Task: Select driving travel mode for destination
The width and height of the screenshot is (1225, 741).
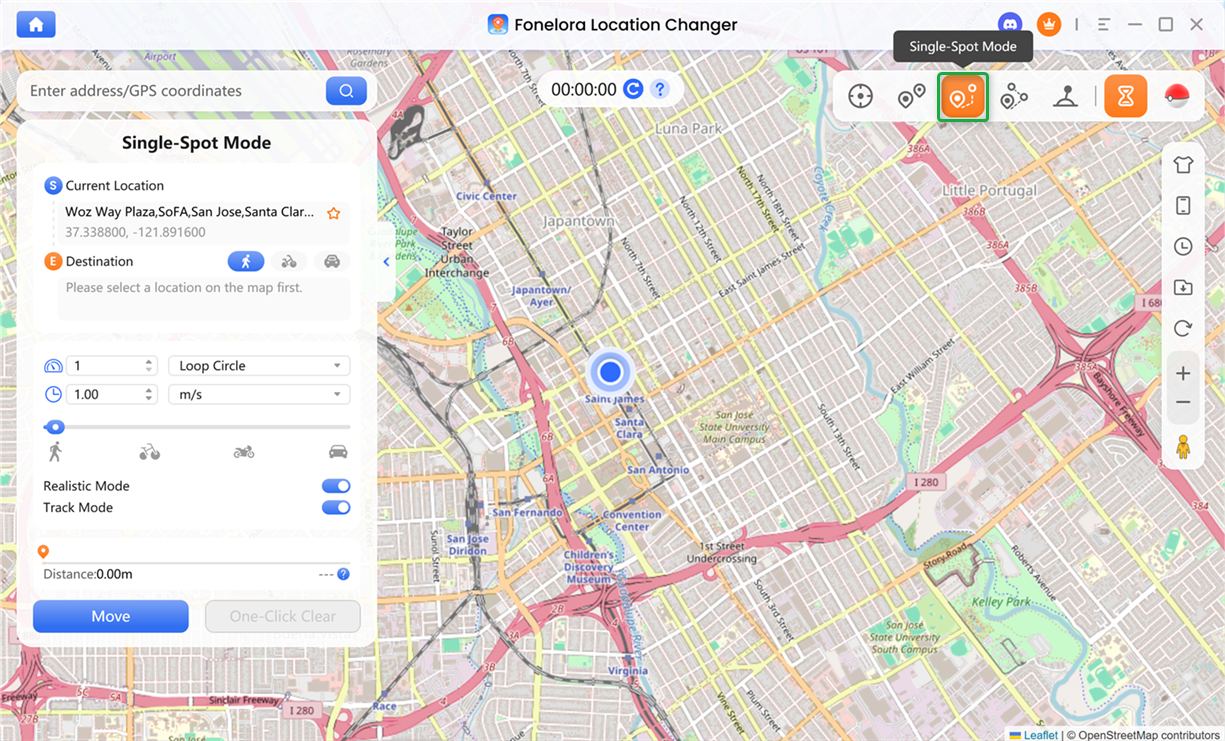Action: point(332,261)
